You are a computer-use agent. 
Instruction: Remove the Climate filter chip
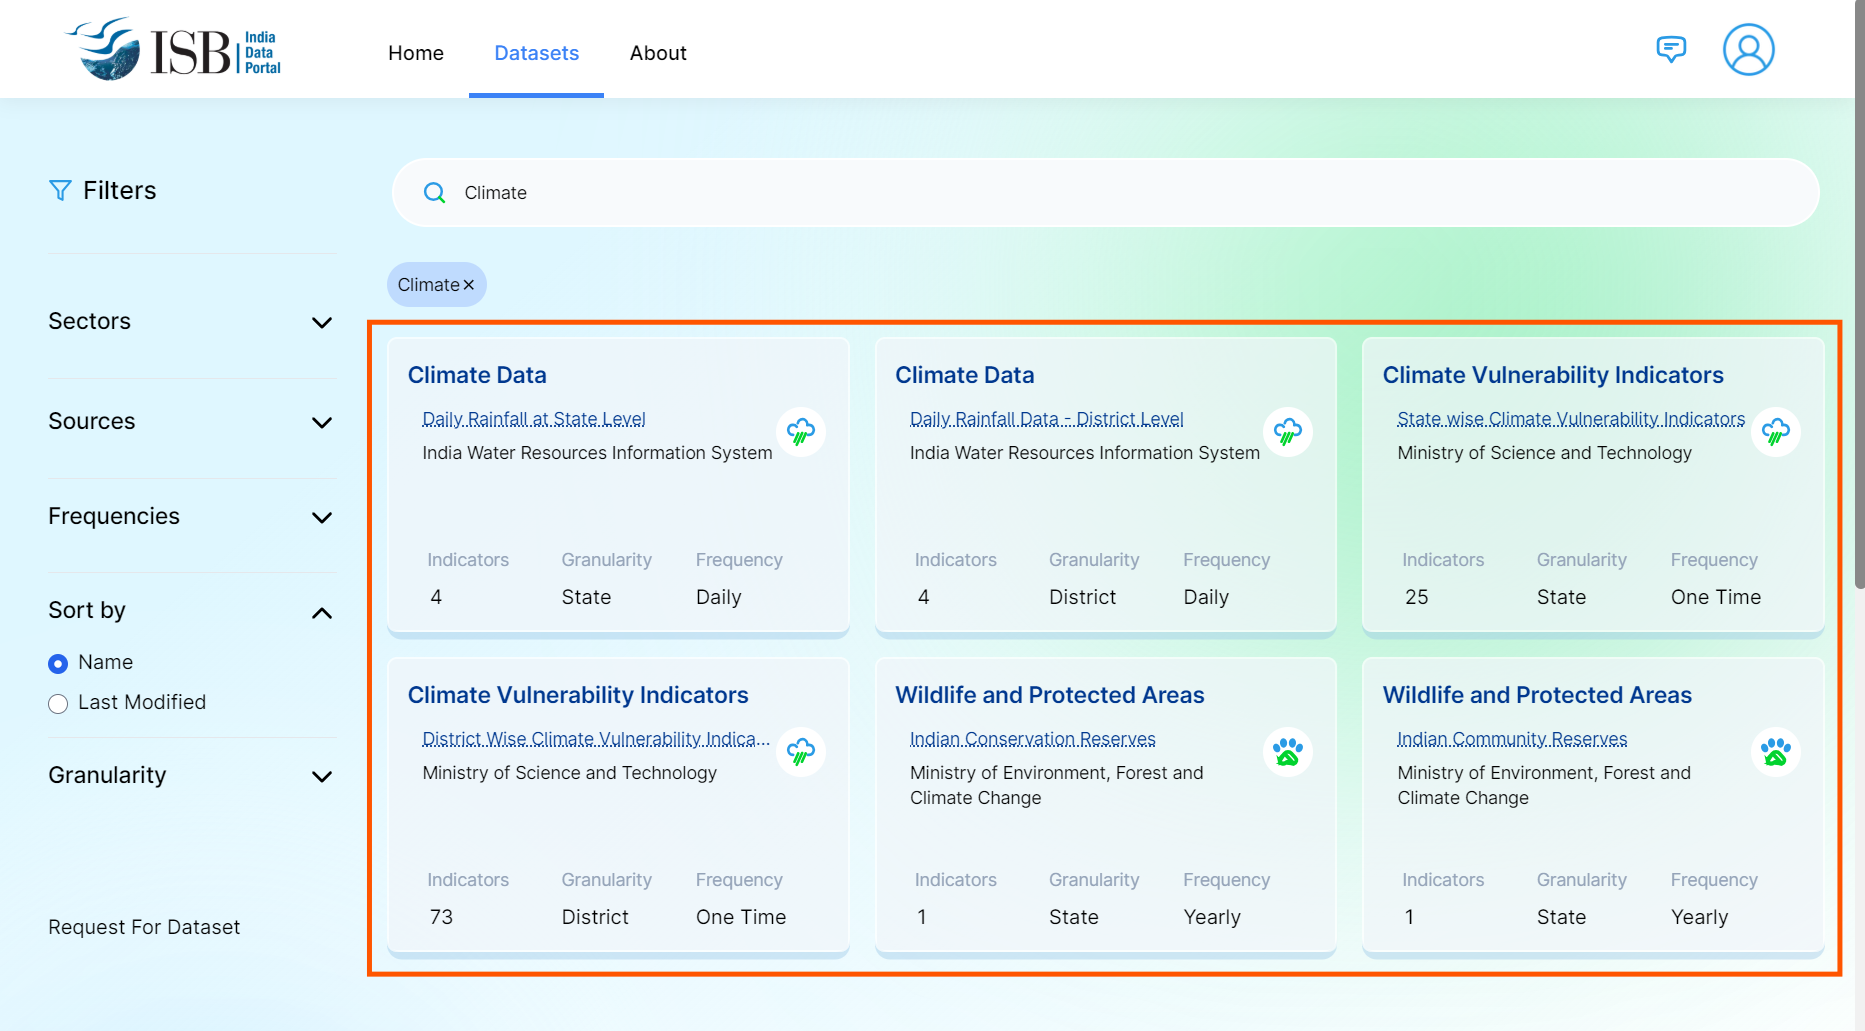point(469,285)
